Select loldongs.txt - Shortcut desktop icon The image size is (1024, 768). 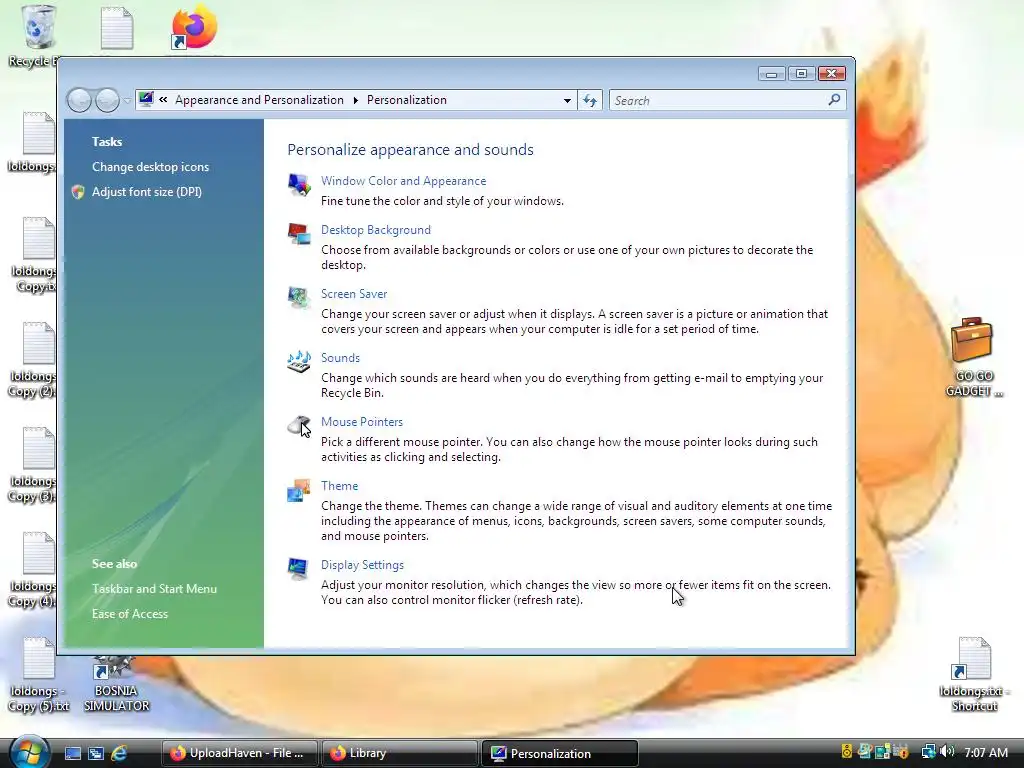pos(974,675)
